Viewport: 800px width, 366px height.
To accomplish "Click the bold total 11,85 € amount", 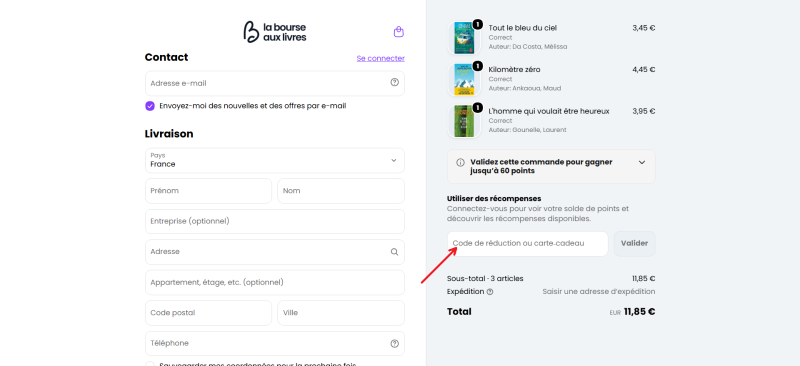I will point(639,311).
